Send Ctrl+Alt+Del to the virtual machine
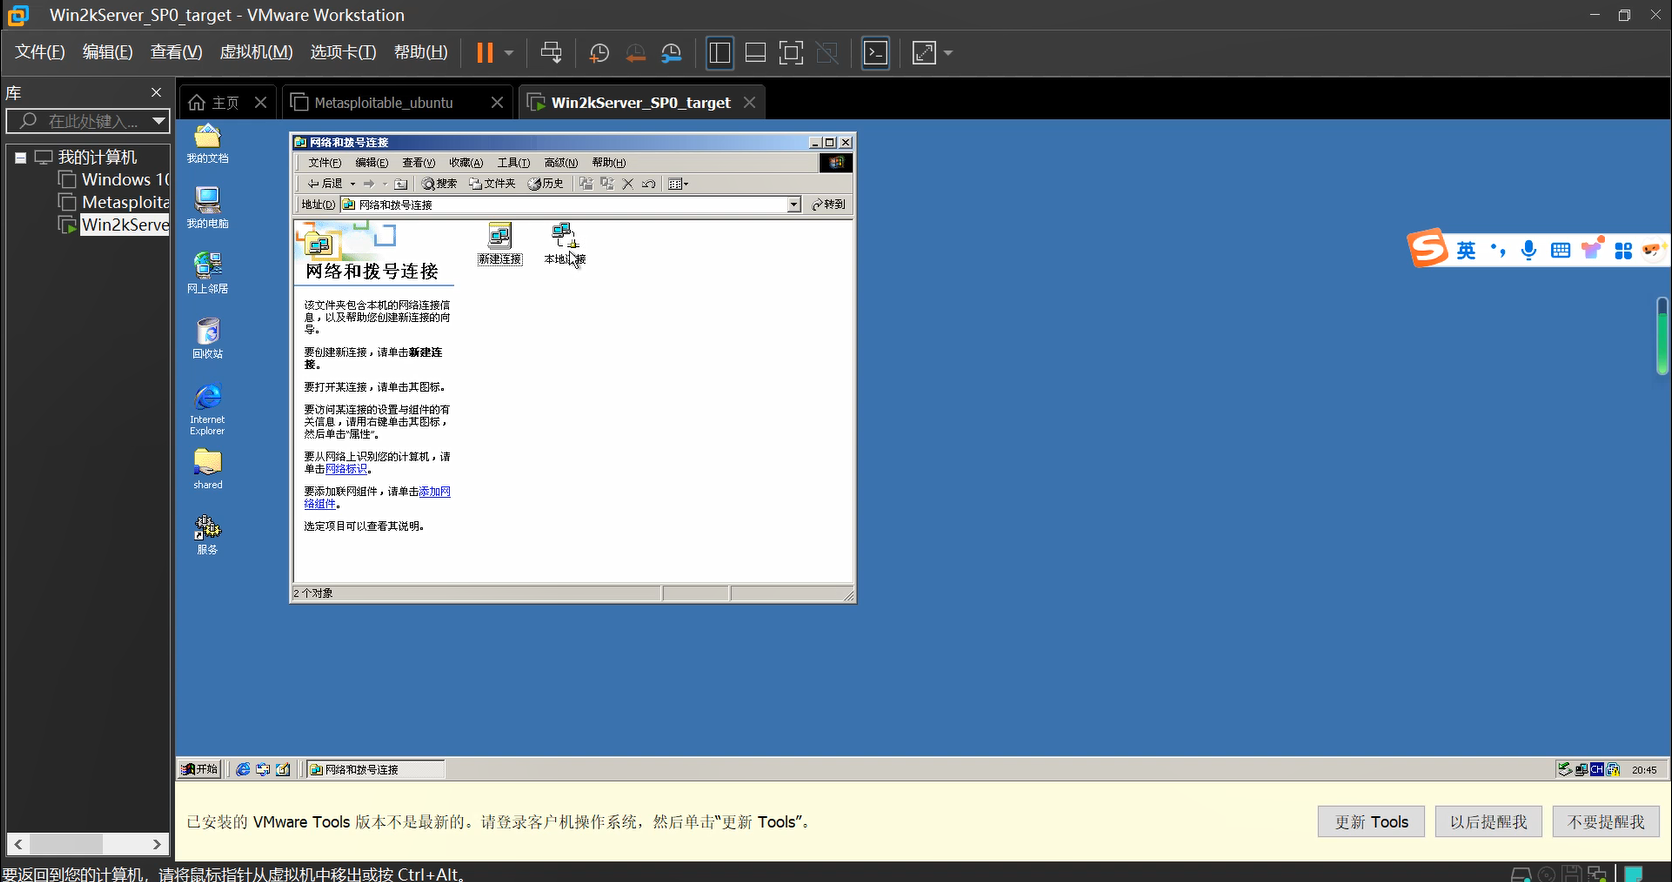1672x882 pixels. (551, 53)
